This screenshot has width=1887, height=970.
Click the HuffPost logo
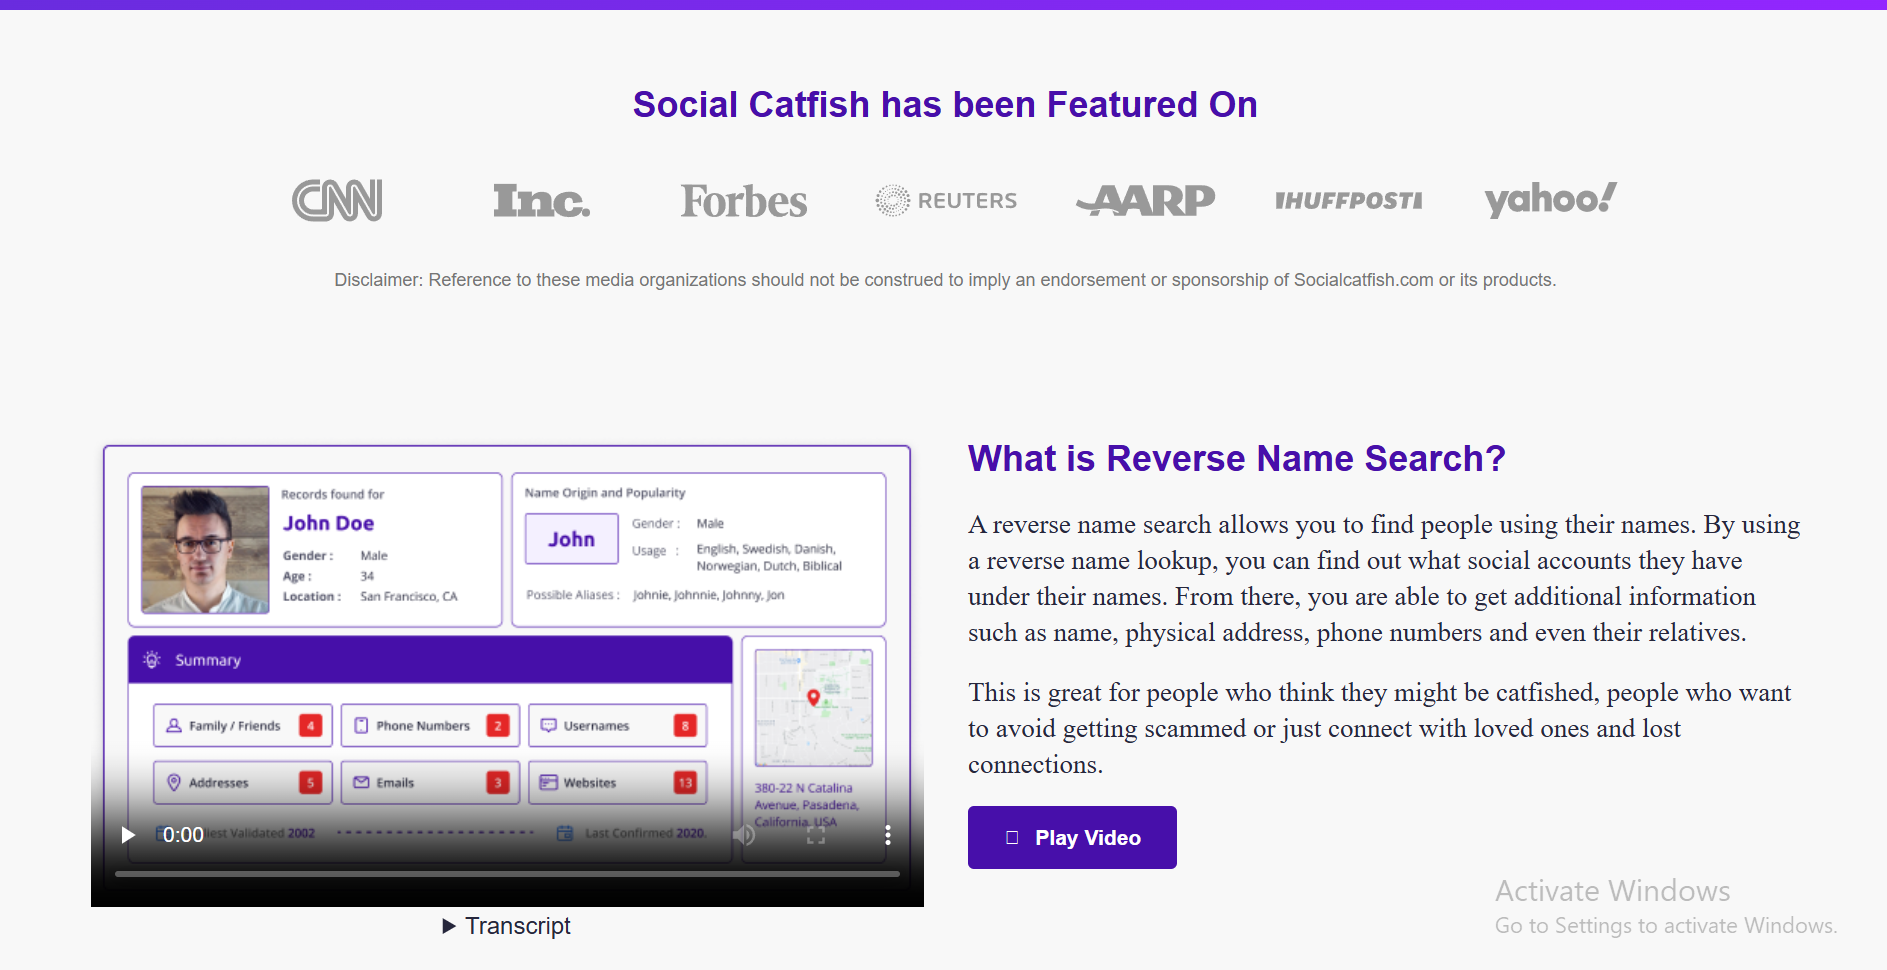point(1348,201)
